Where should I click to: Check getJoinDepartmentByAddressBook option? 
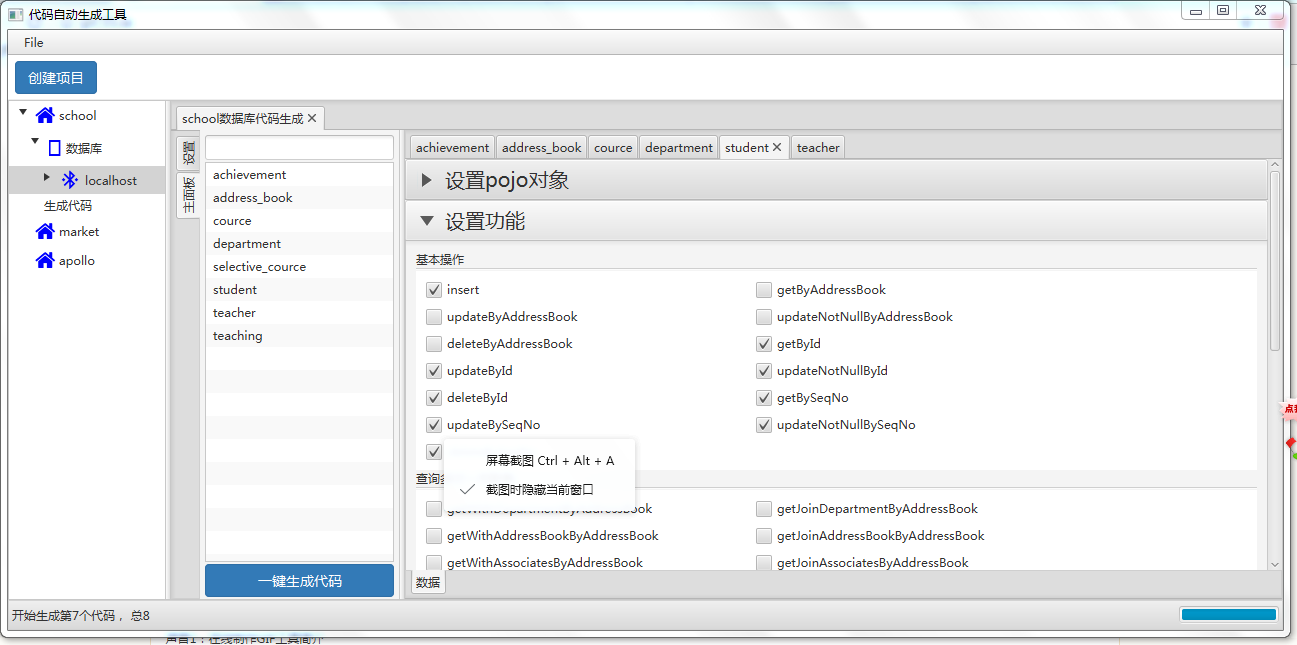(x=764, y=509)
